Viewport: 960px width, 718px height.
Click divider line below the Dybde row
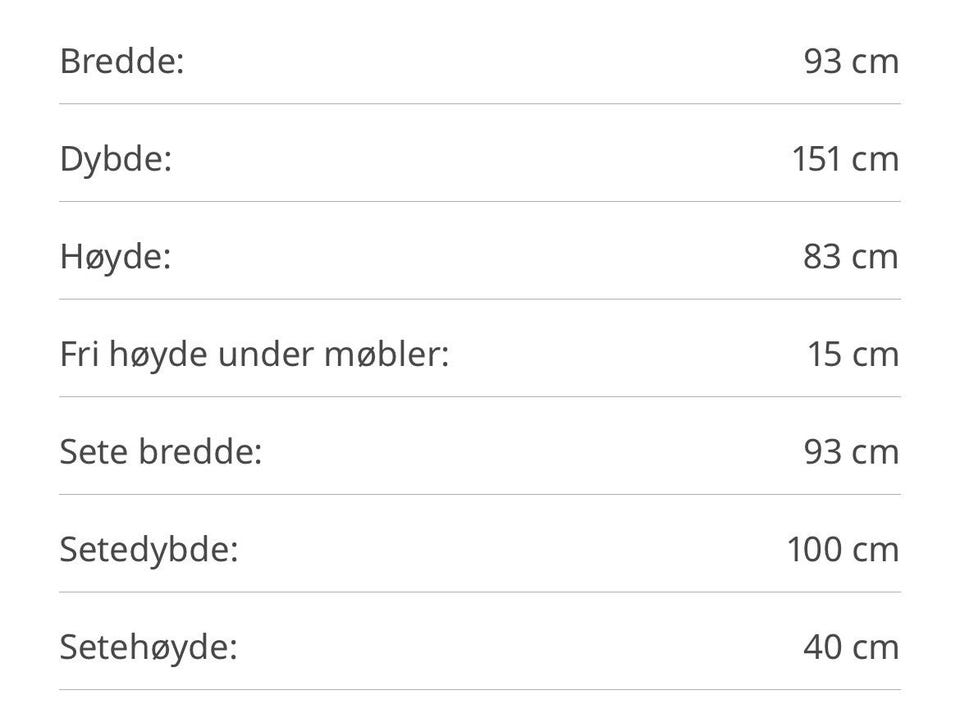480,201
